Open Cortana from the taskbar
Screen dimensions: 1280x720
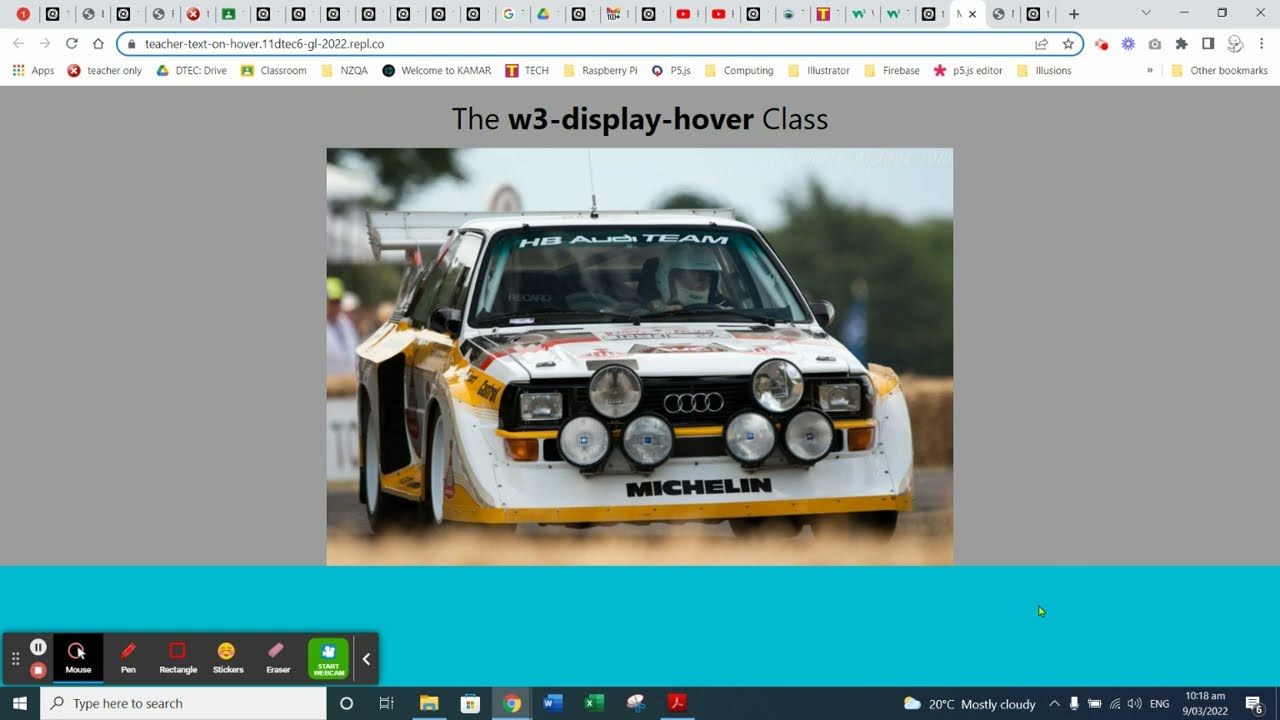(346, 703)
